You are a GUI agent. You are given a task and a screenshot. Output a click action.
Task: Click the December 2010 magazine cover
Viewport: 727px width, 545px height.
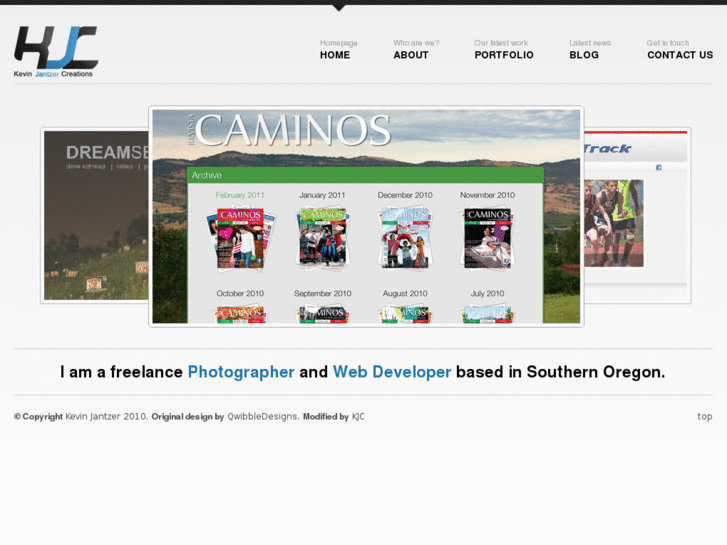tap(405, 239)
